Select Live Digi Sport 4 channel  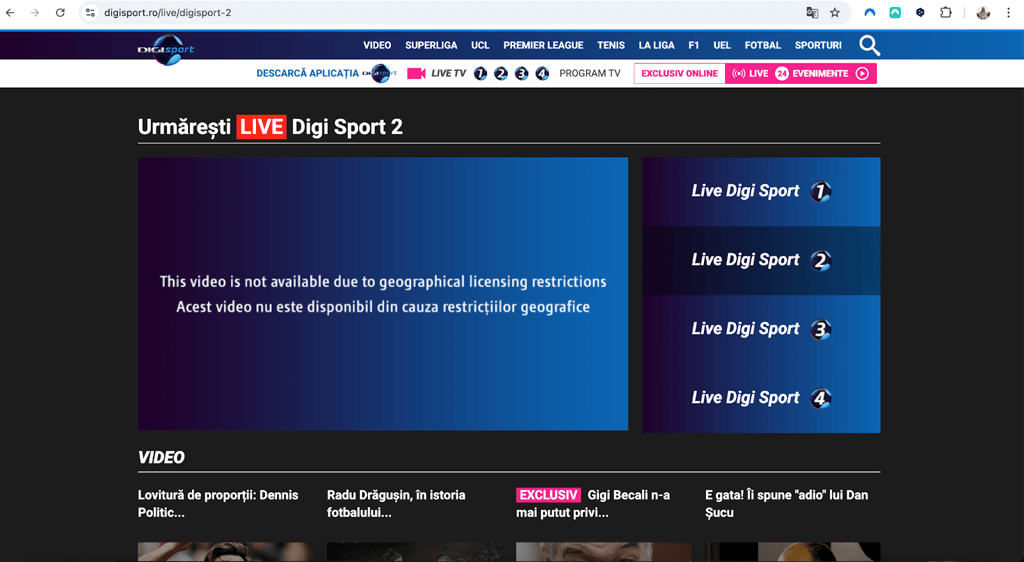761,398
